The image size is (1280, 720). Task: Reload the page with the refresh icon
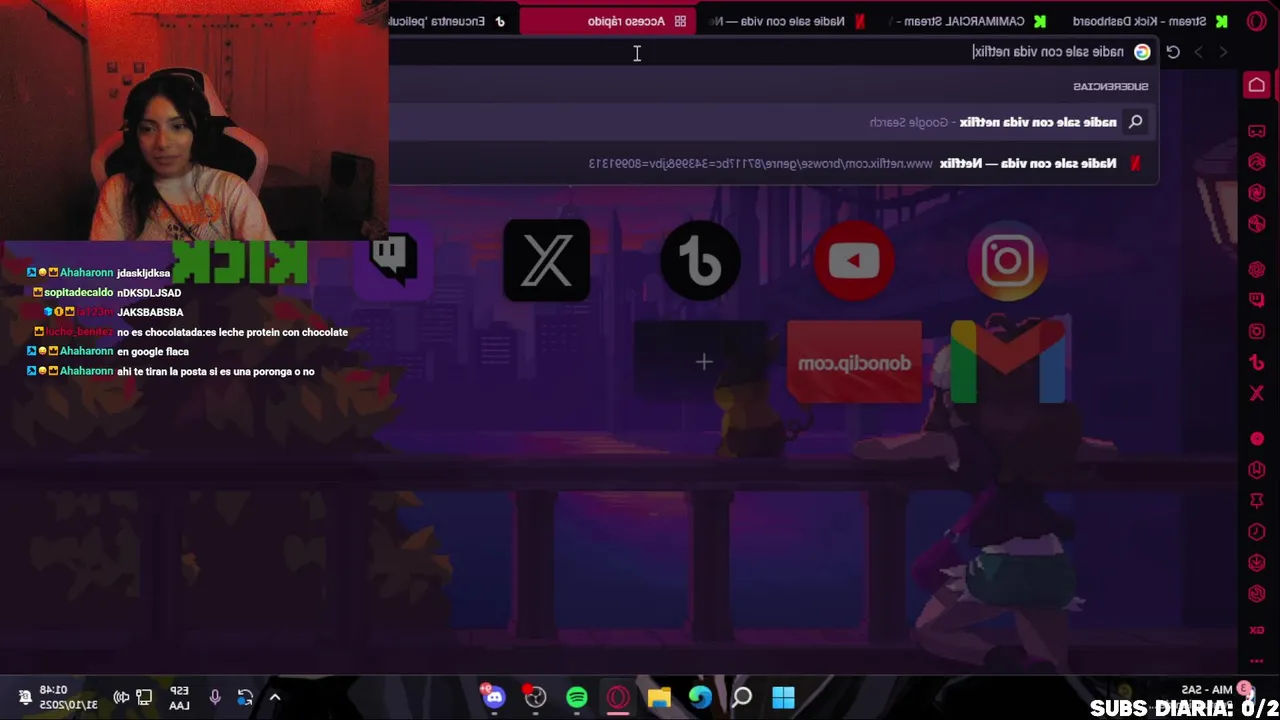tap(1173, 52)
